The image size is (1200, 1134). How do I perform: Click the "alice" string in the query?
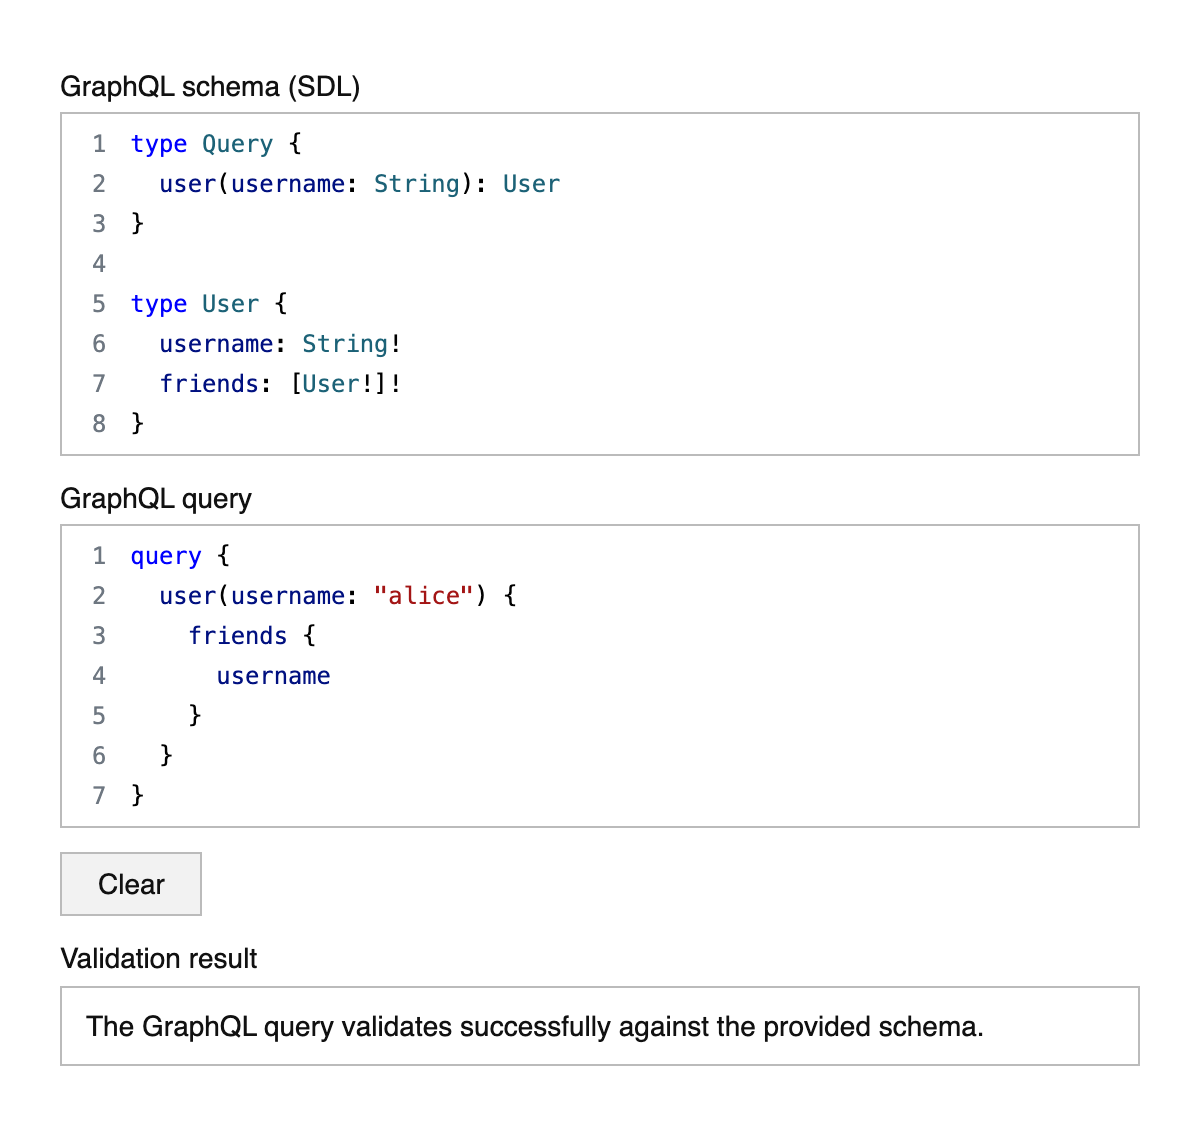(423, 596)
